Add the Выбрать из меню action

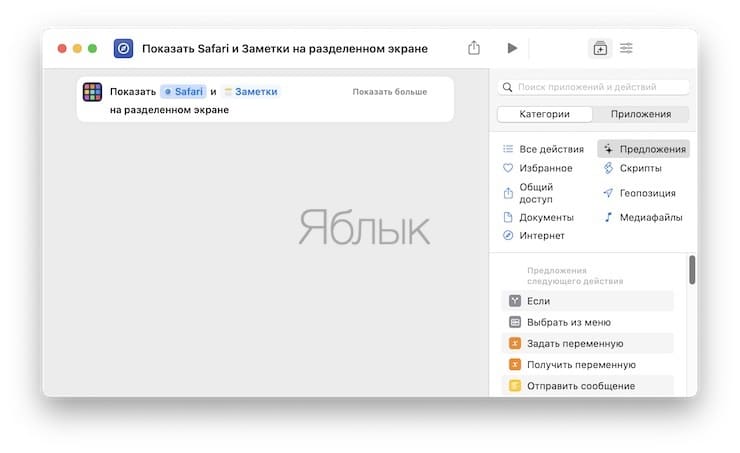pos(588,322)
